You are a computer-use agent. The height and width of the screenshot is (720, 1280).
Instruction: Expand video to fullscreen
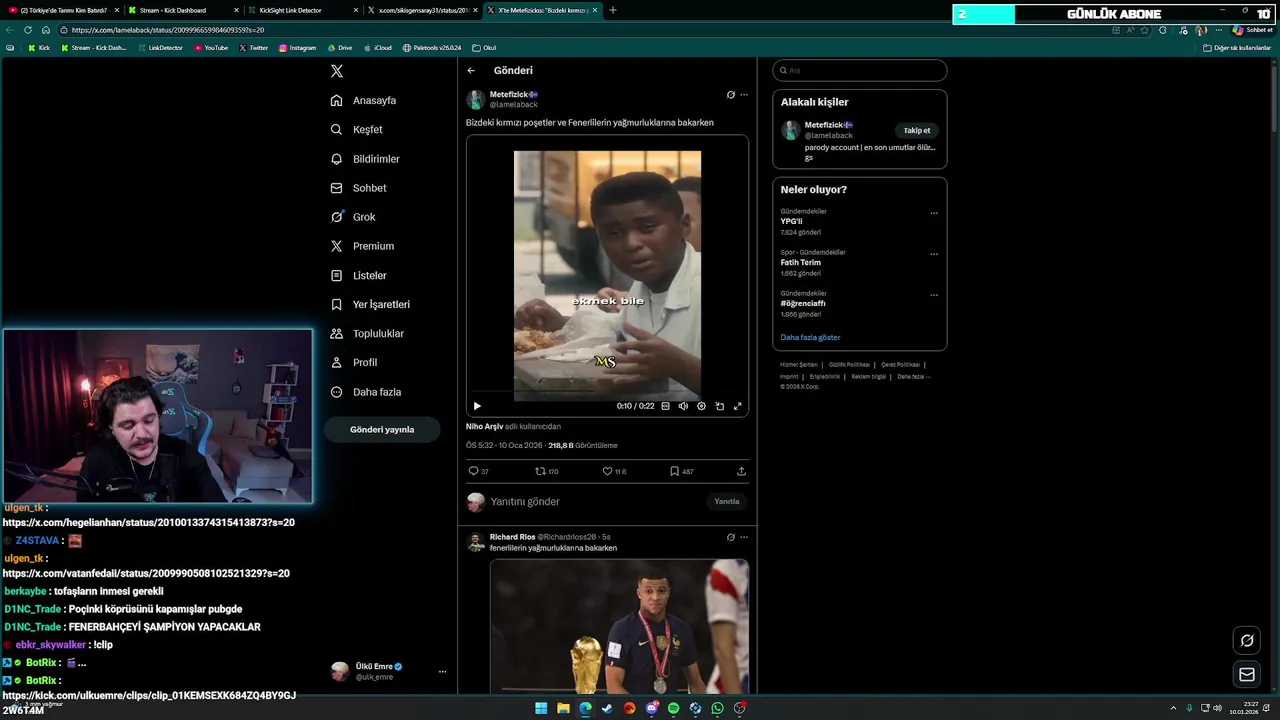click(738, 406)
